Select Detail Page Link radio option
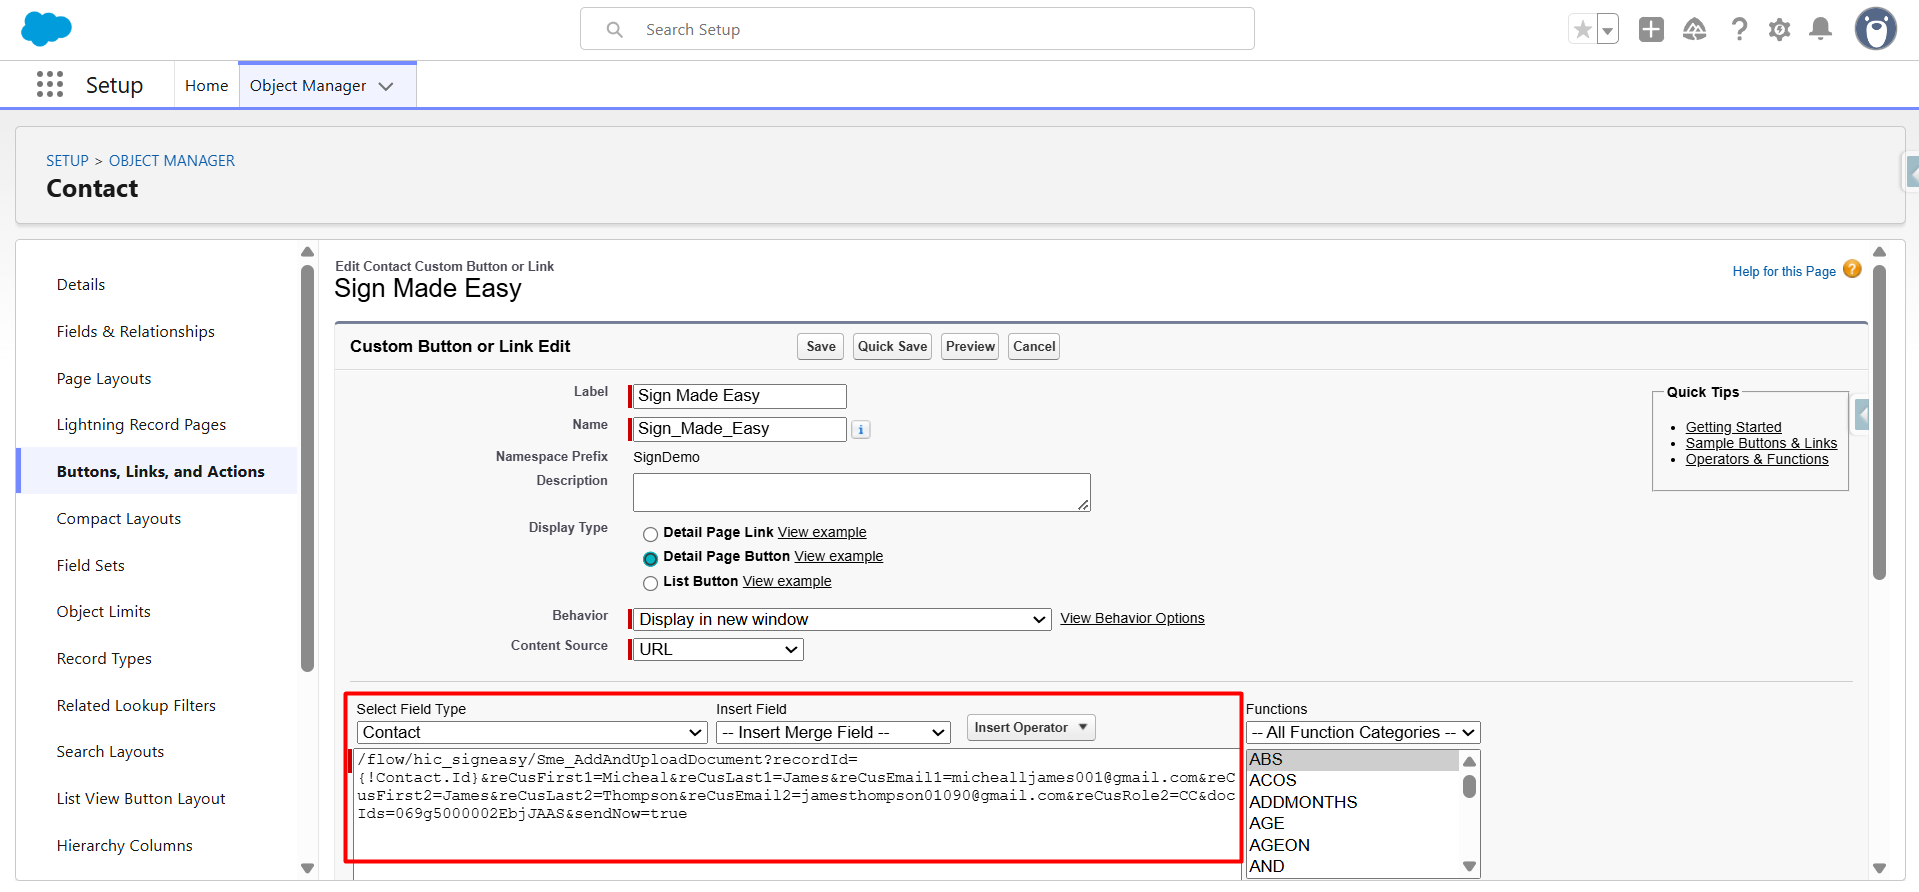This screenshot has width=1919, height=892. click(651, 534)
